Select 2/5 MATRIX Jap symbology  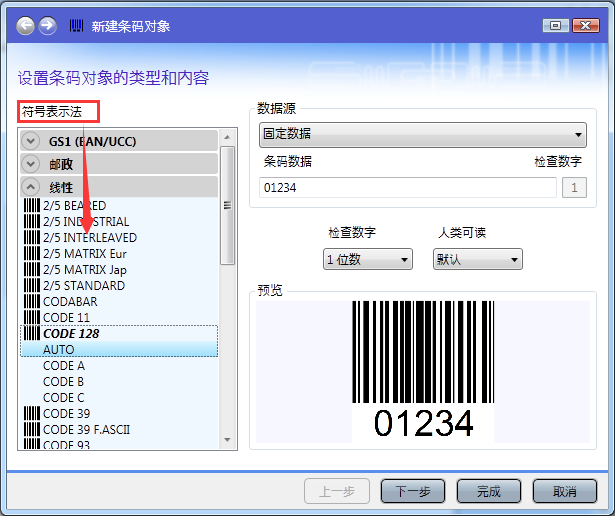point(85,270)
